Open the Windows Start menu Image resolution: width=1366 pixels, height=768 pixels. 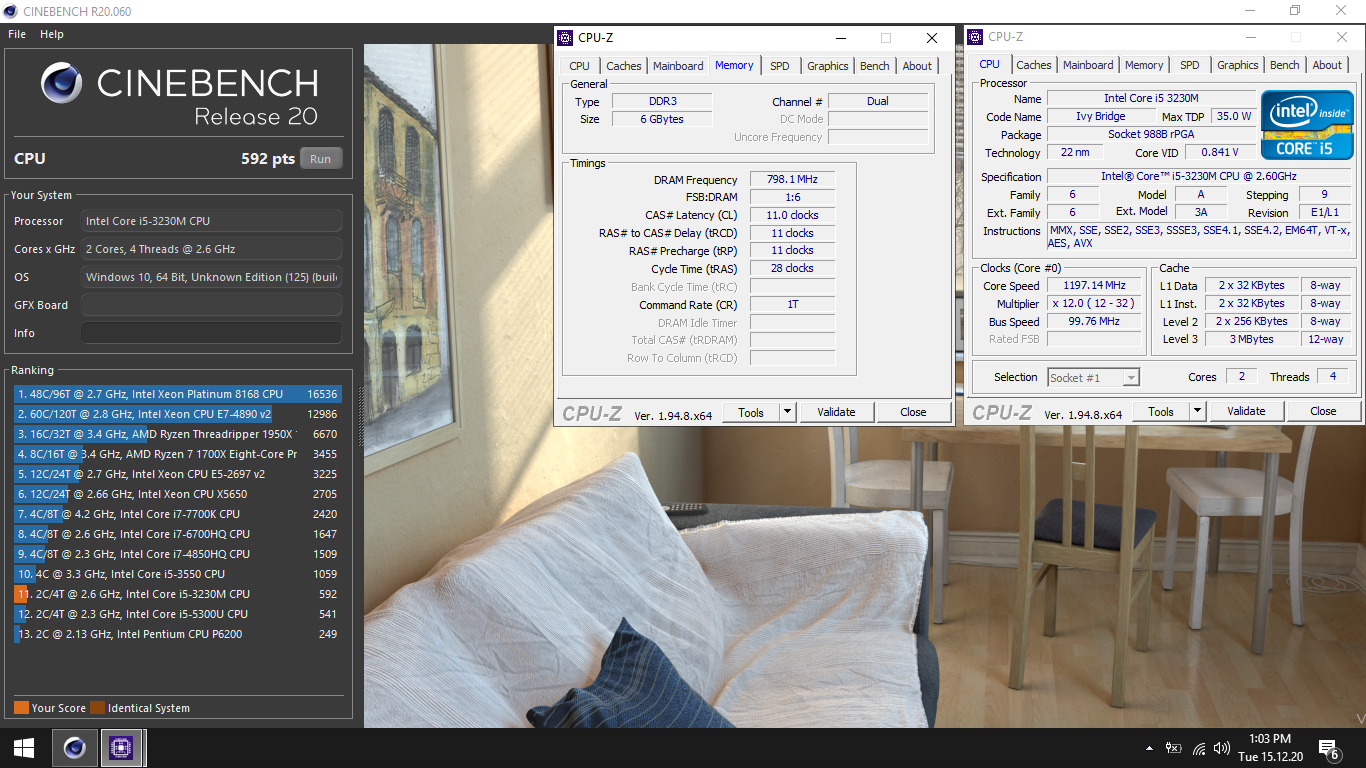[x=24, y=747]
